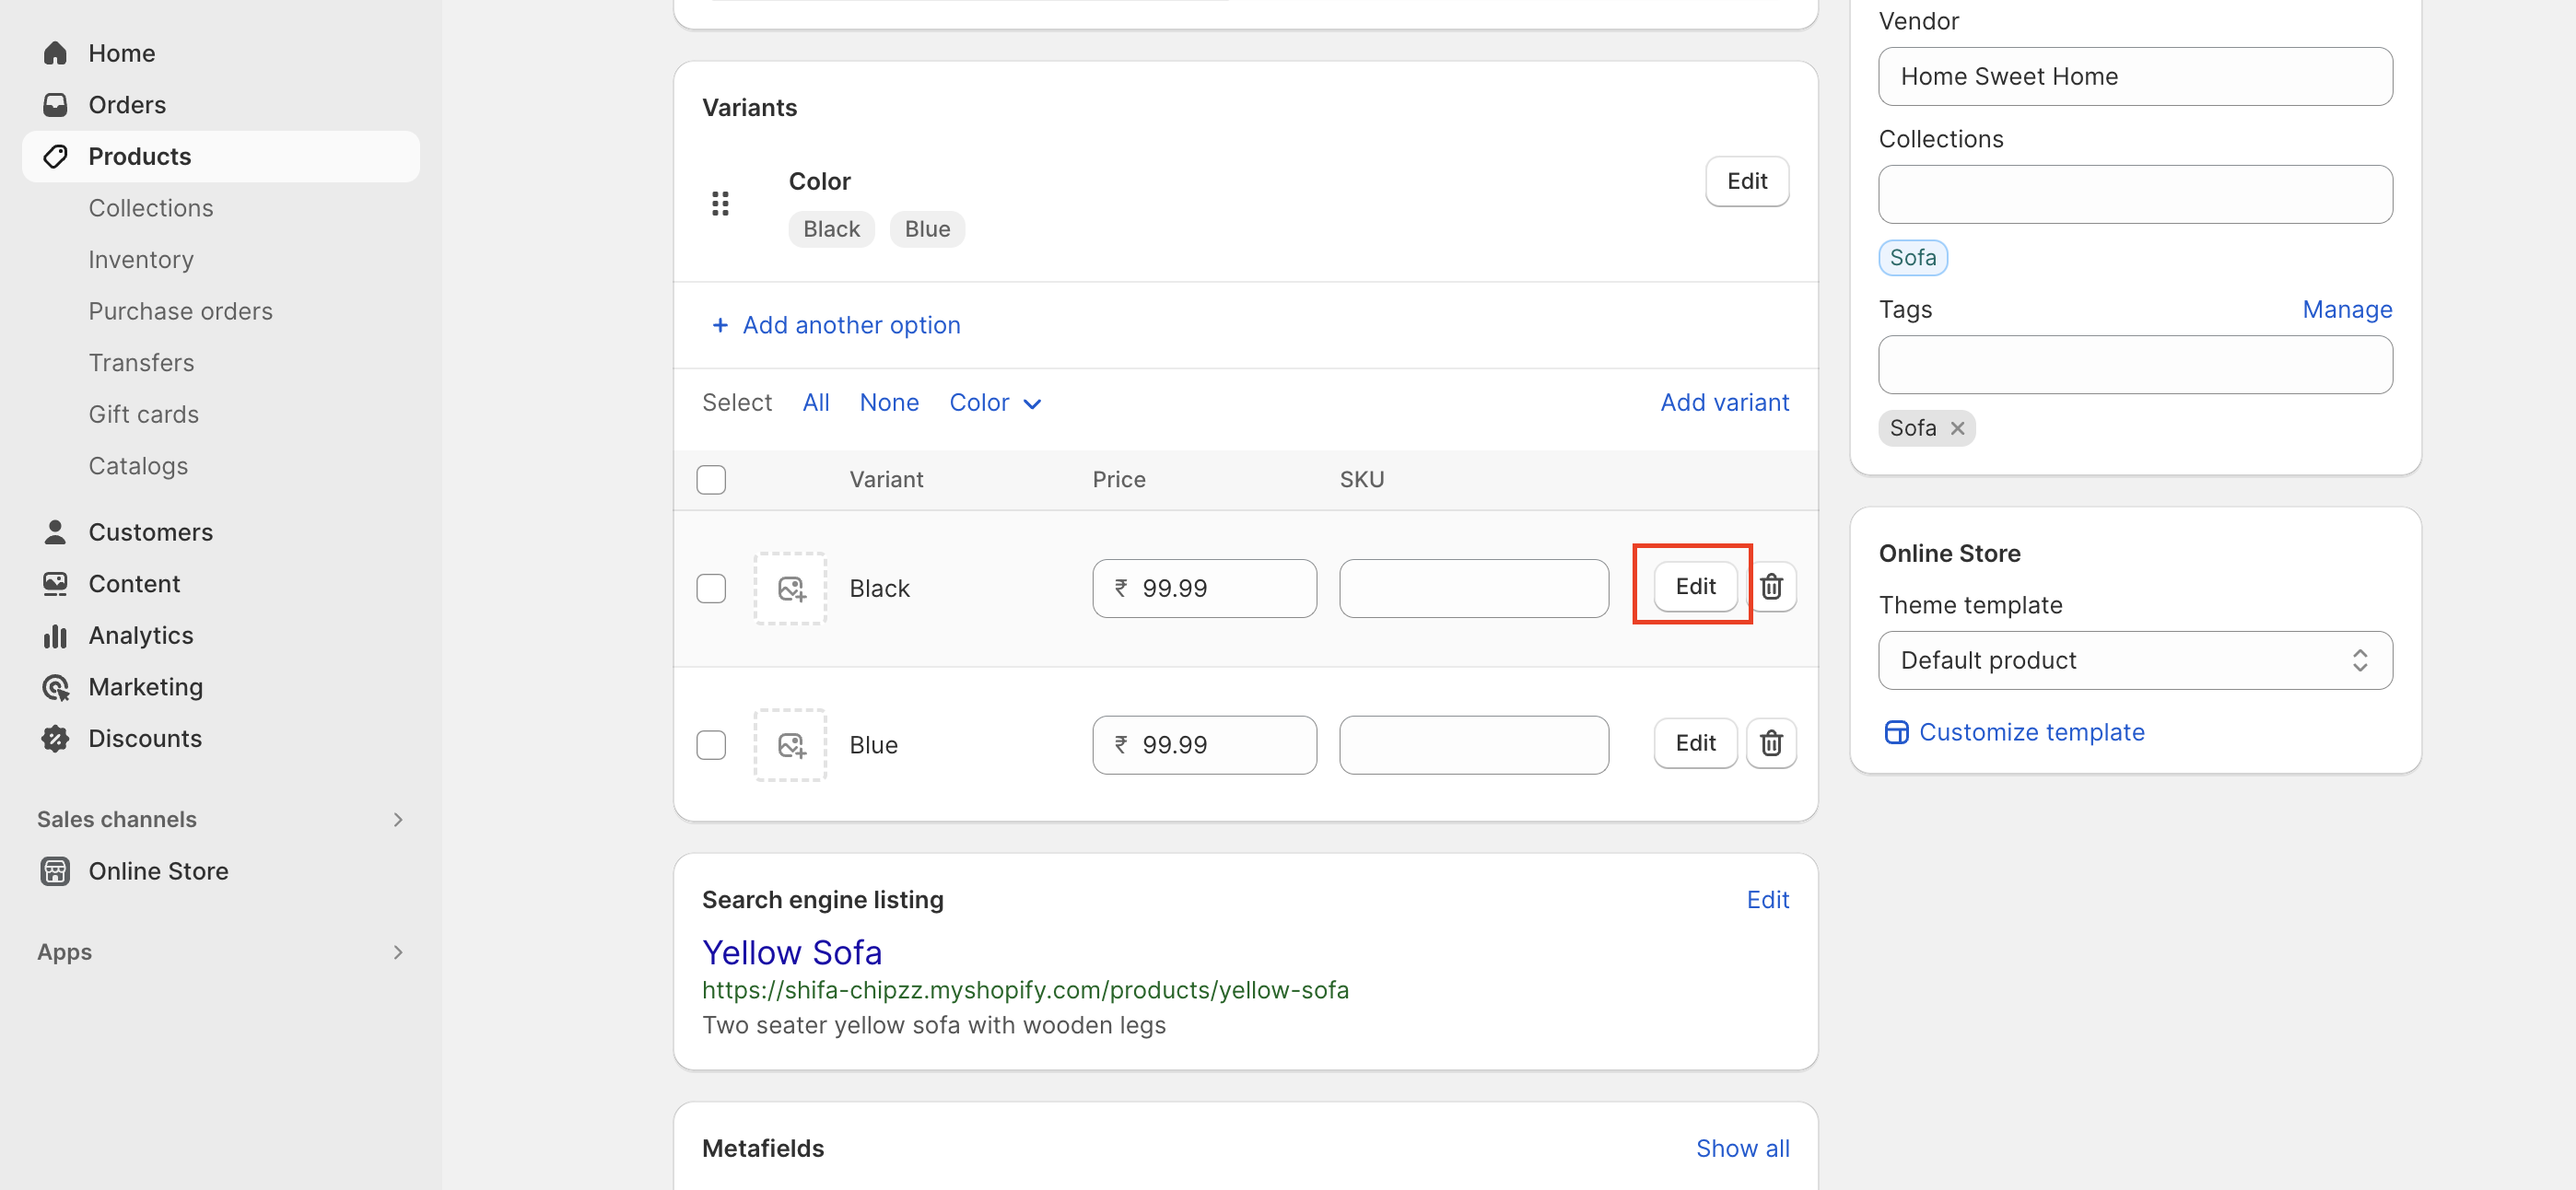Image resolution: width=2576 pixels, height=1190 pixels.
Task: Remove the Sofa tag with X
Action: (x=1957, y=428)
